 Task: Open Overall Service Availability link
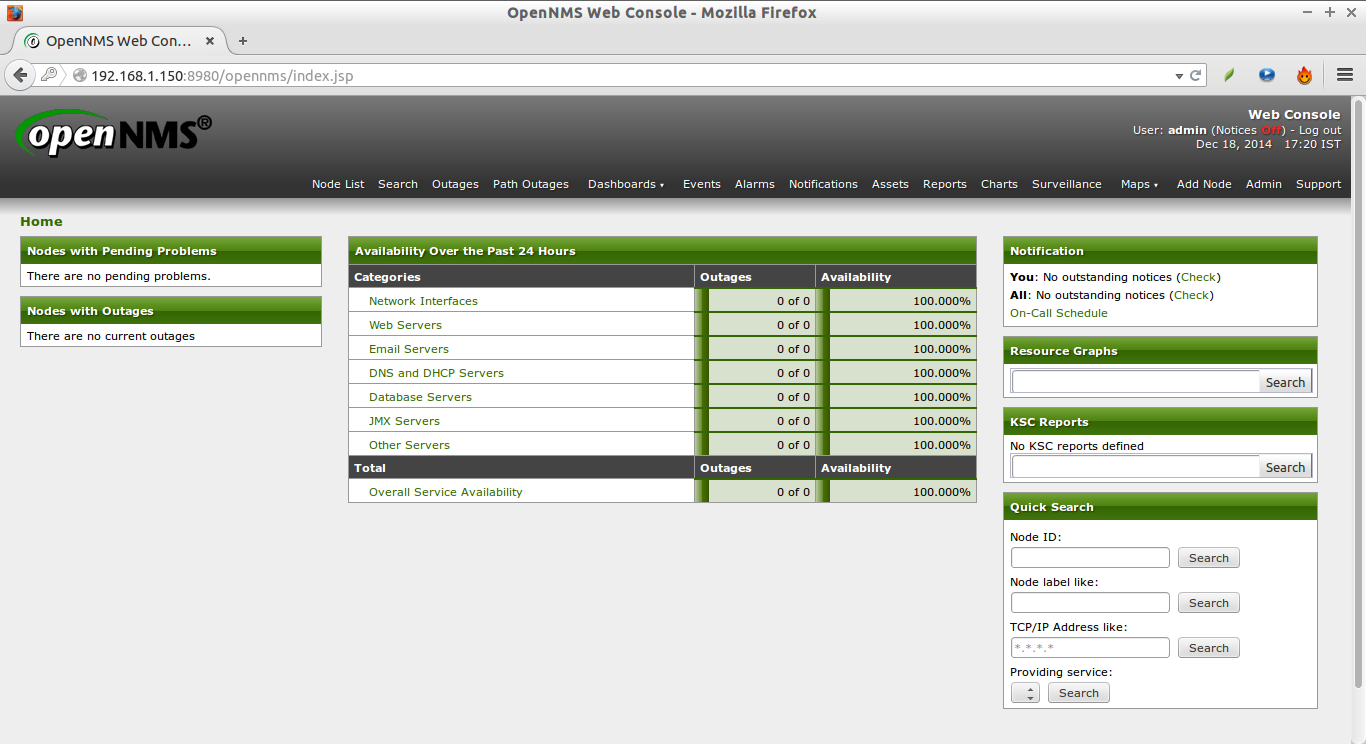[445, 492]
